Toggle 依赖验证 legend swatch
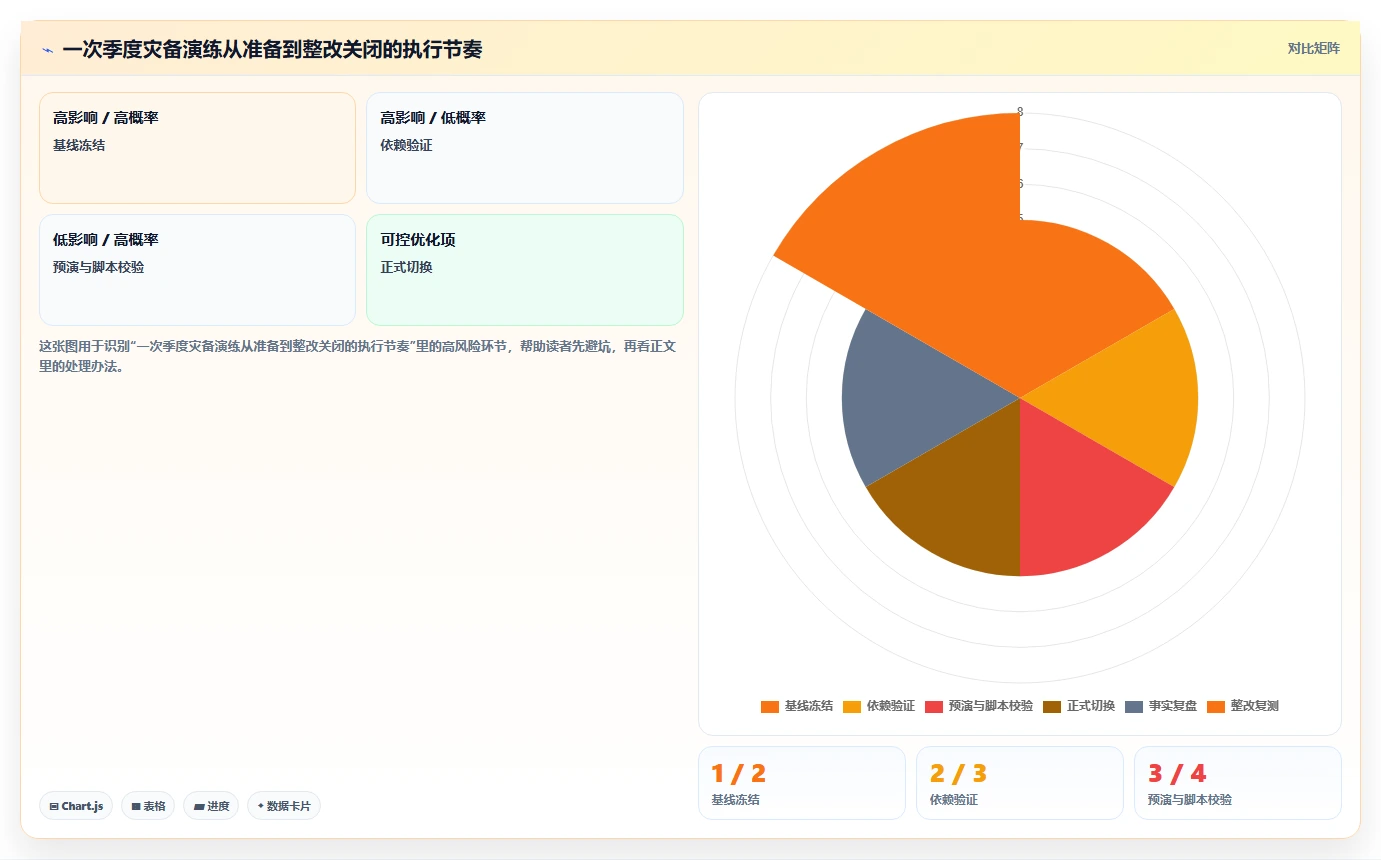 852,706
